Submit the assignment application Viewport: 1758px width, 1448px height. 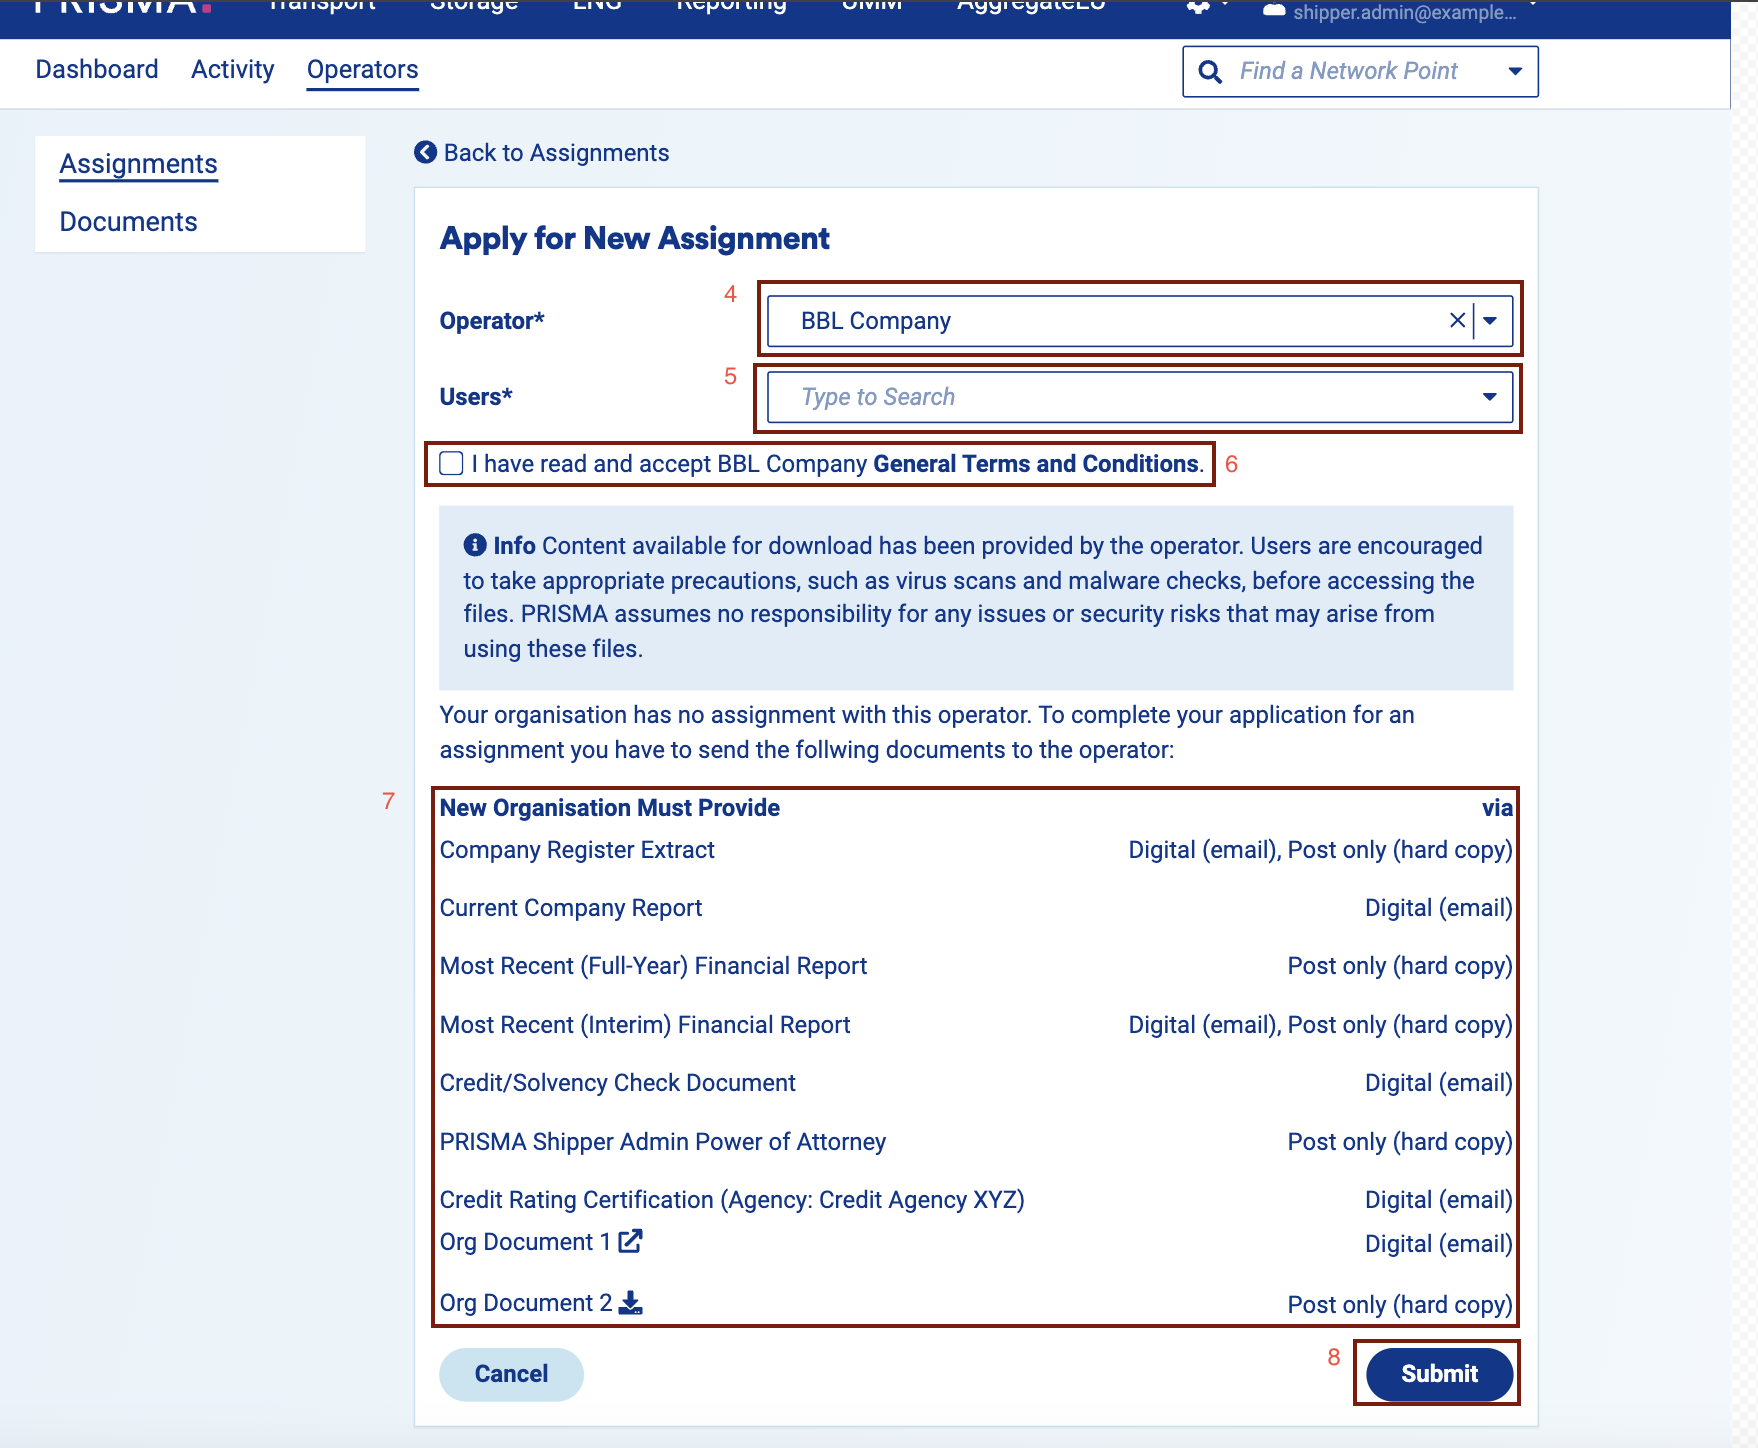pos(1439,1374)
